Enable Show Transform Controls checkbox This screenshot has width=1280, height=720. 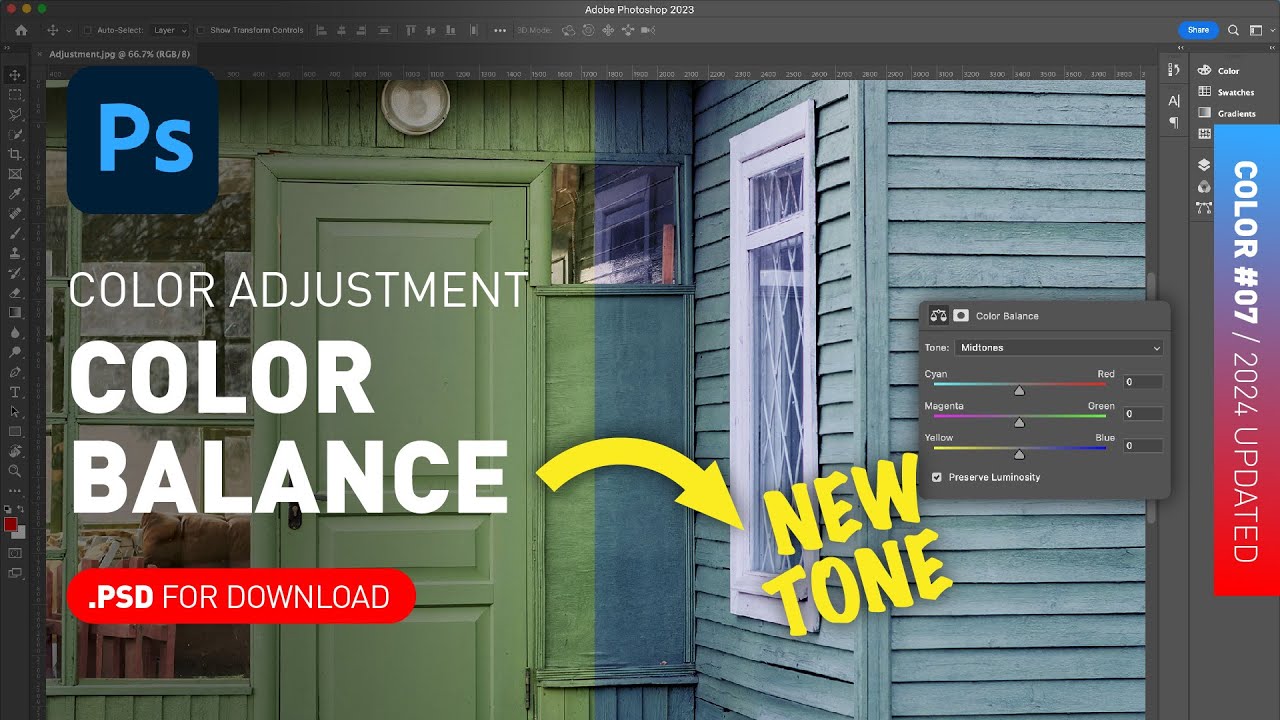200,30
